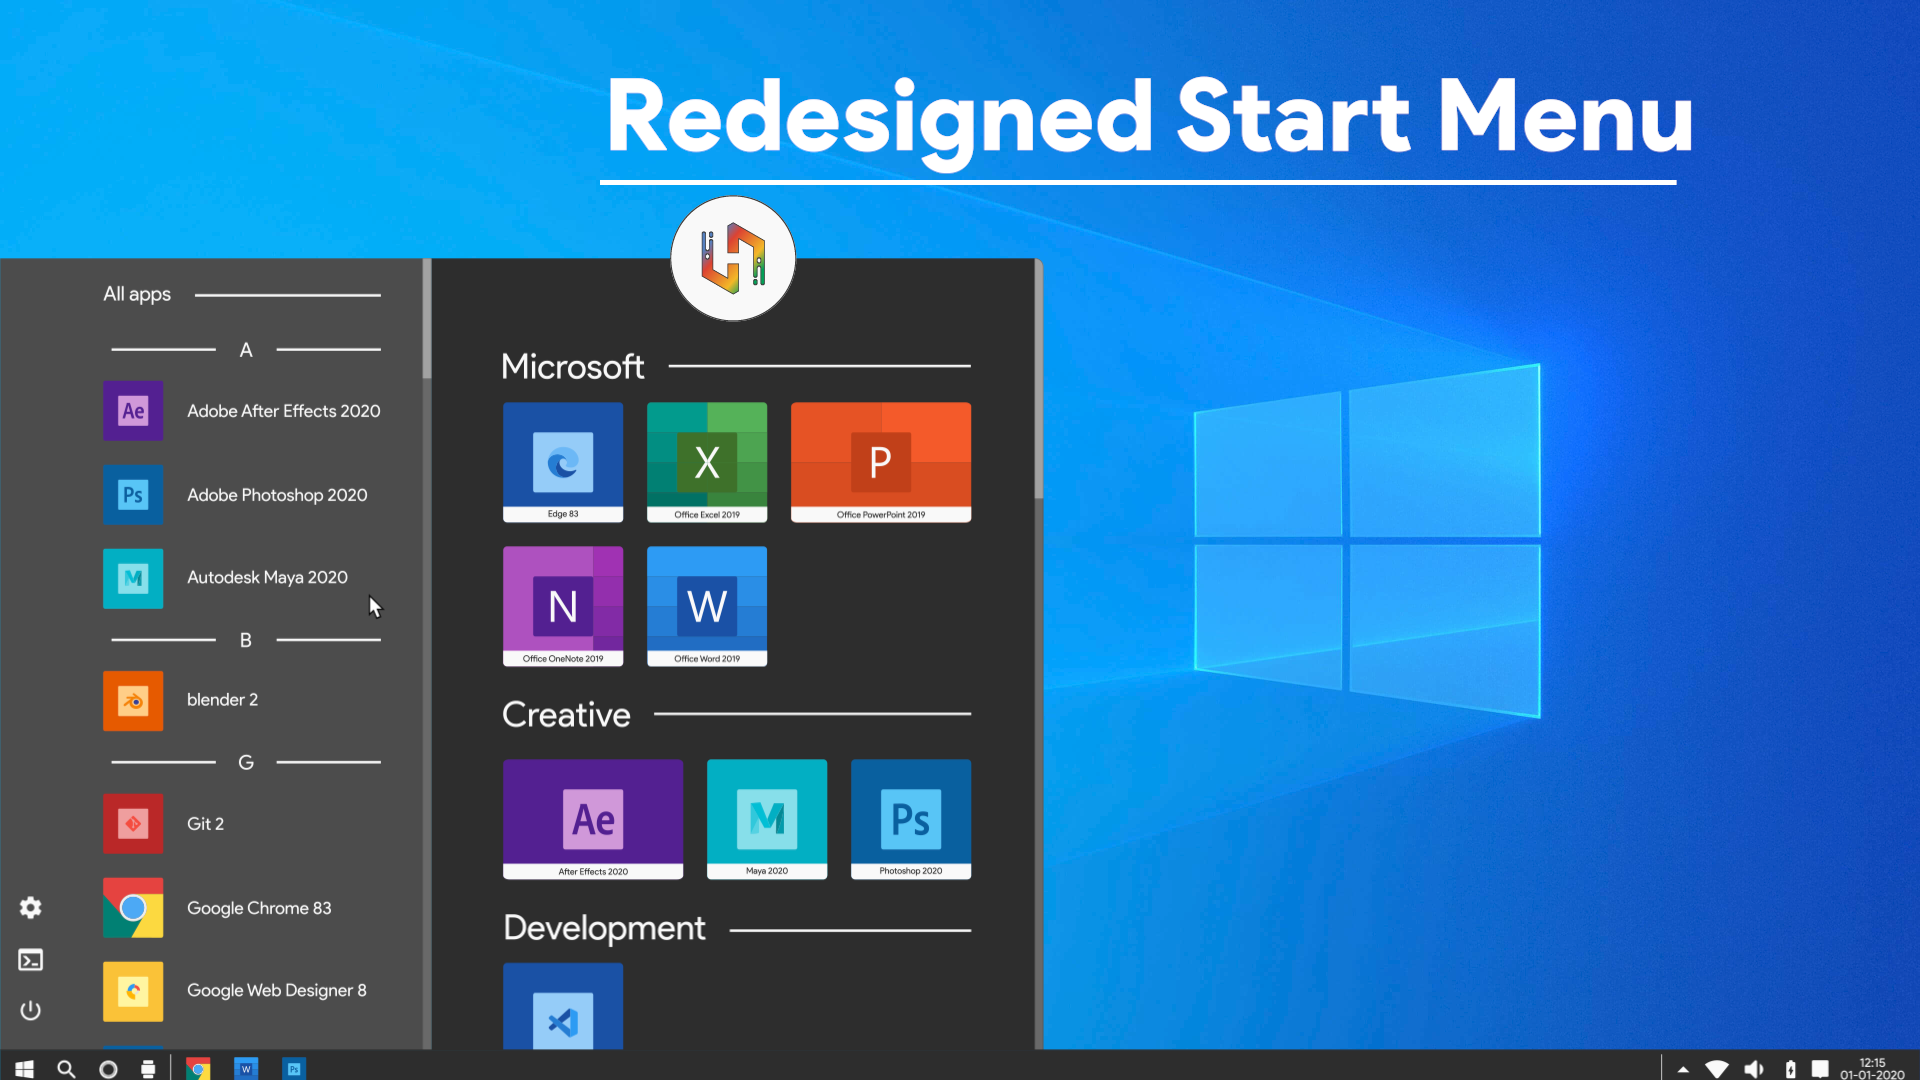Open Task View on the taskbar
This screenshot has height=1080, width=1920.
pos(148,1069)
